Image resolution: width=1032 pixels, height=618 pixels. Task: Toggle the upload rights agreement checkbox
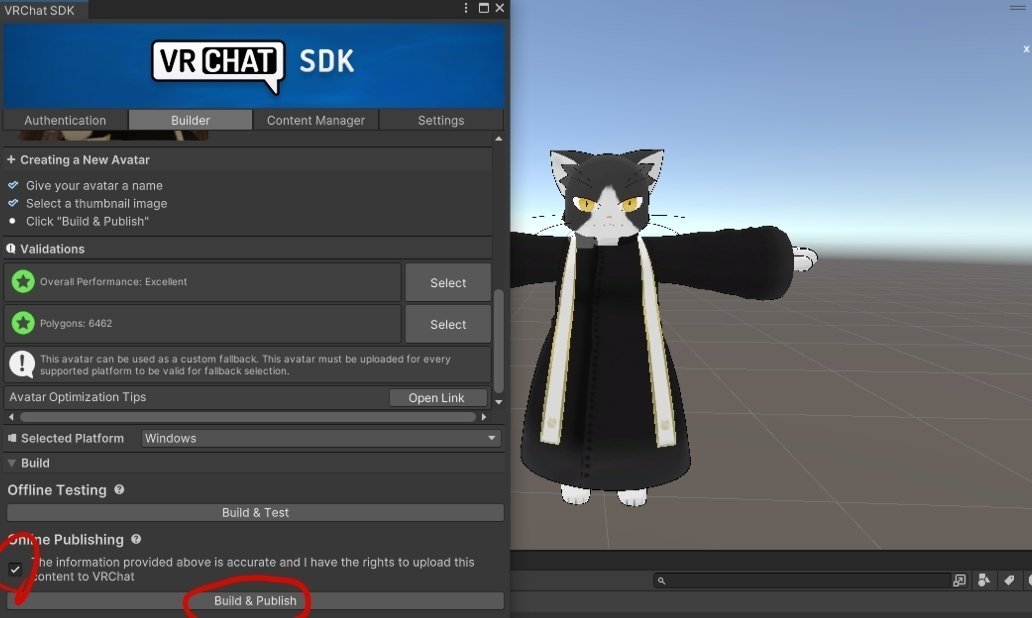15,569
